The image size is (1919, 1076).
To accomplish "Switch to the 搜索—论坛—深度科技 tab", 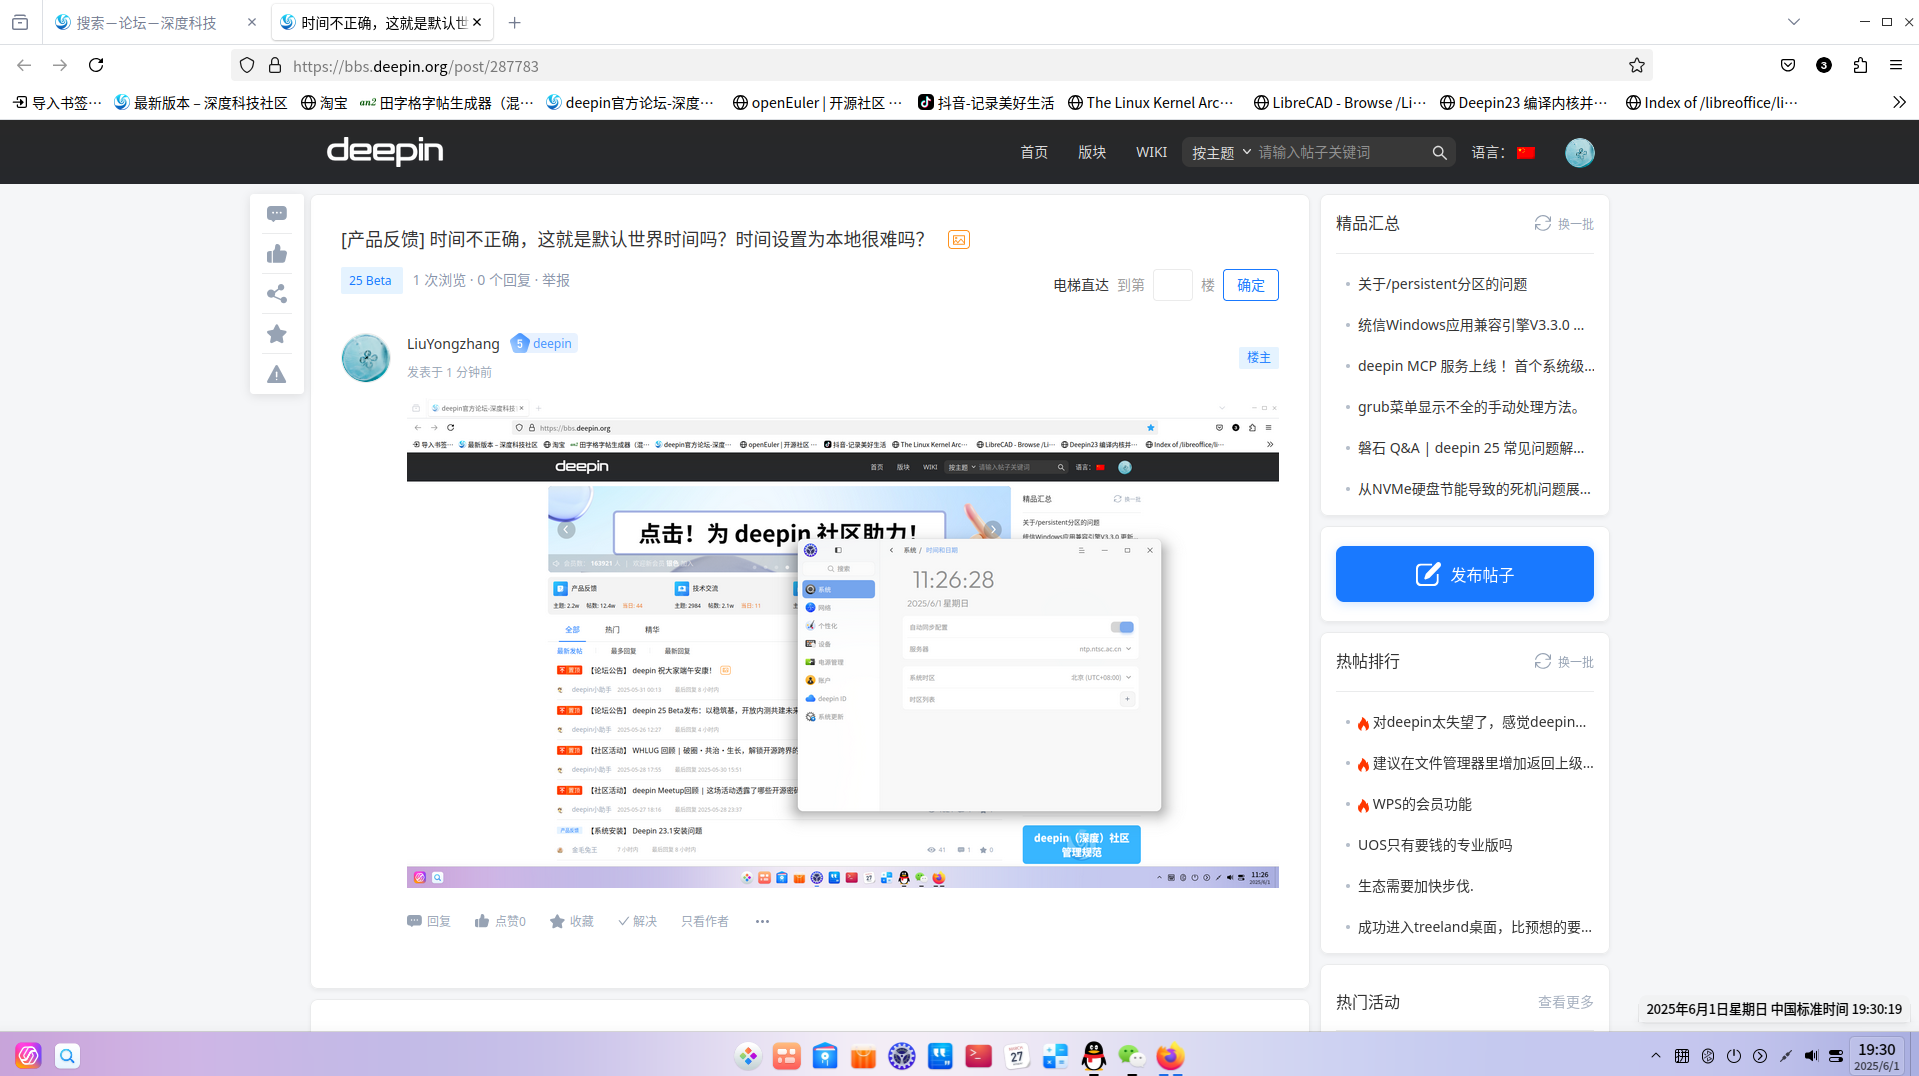I will tap(156, 22).
